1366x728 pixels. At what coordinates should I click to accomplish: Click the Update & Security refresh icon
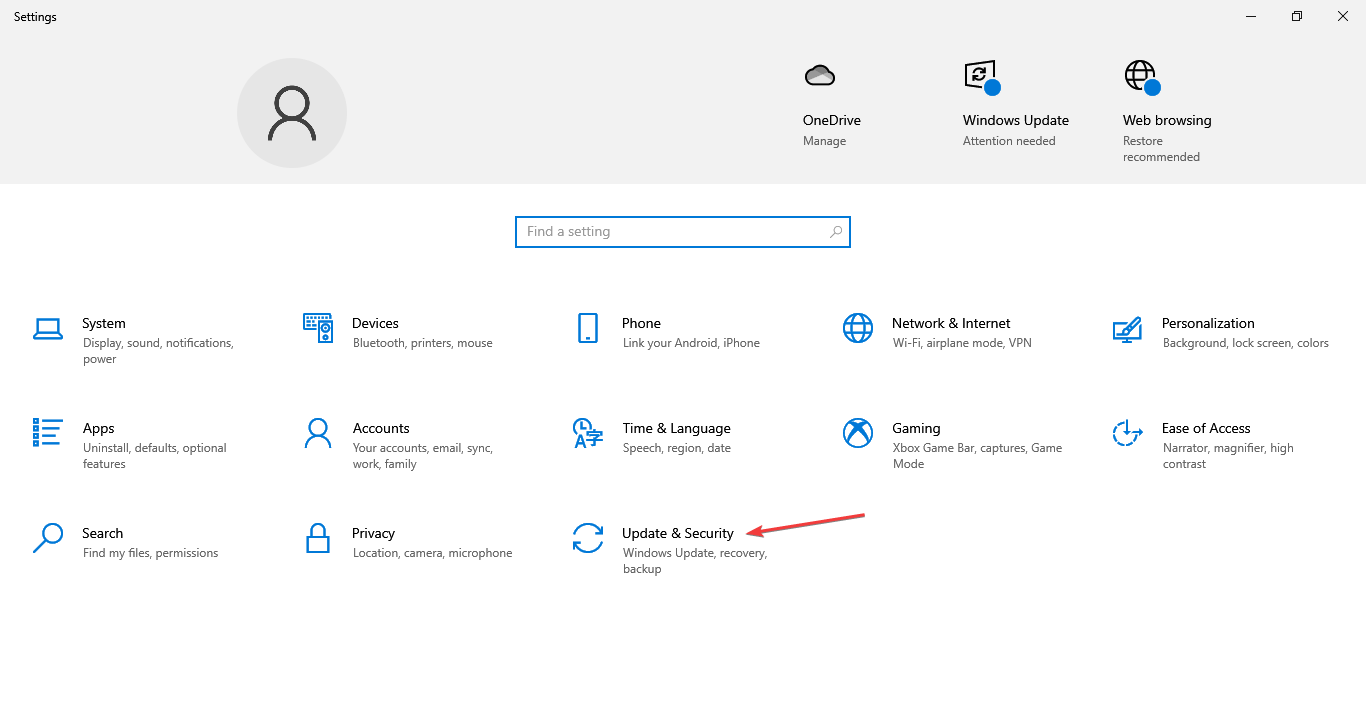(587, 538)
